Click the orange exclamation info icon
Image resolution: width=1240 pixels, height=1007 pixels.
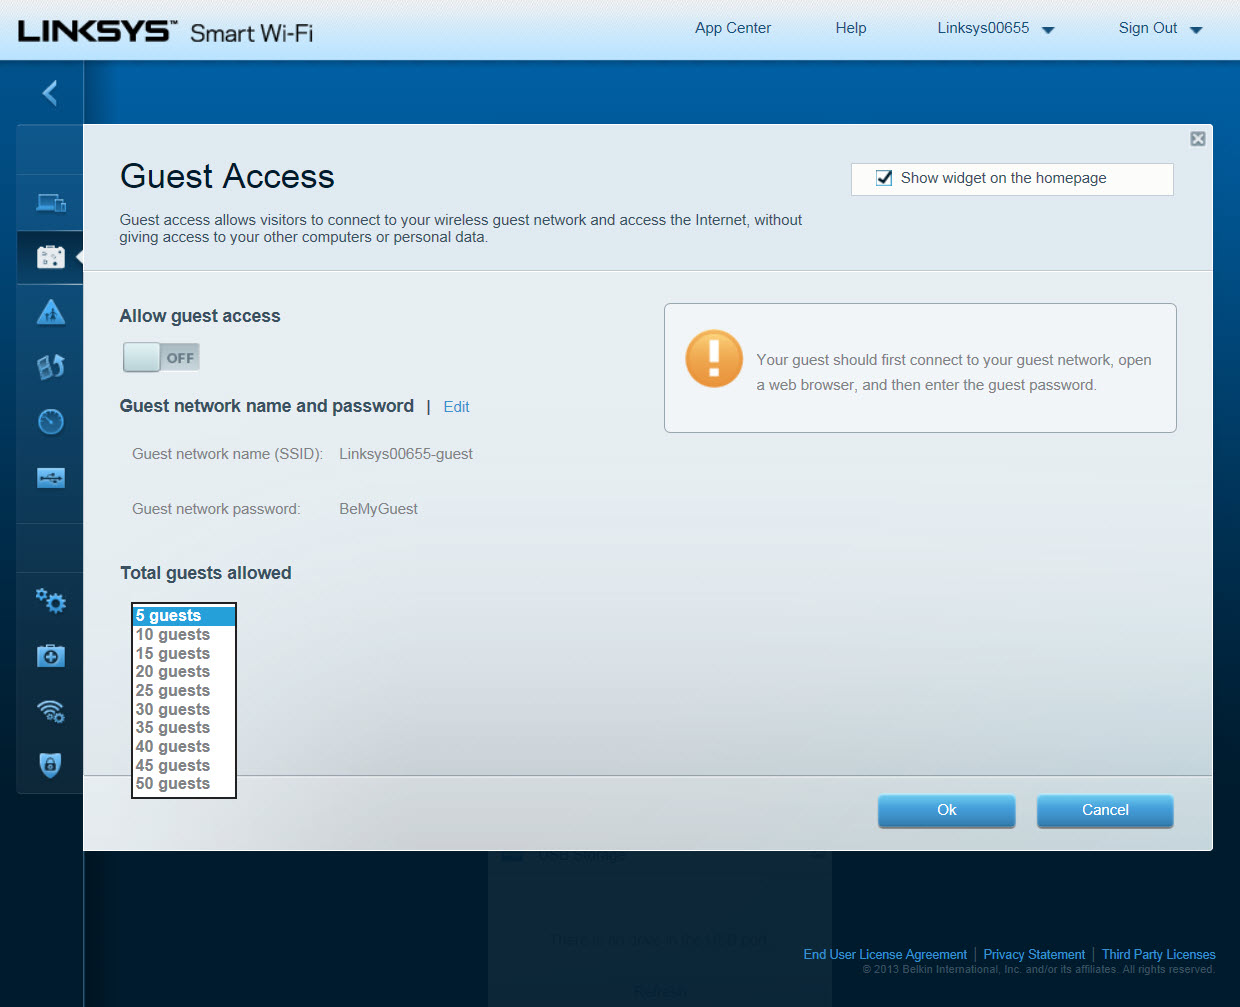[714, 359]
